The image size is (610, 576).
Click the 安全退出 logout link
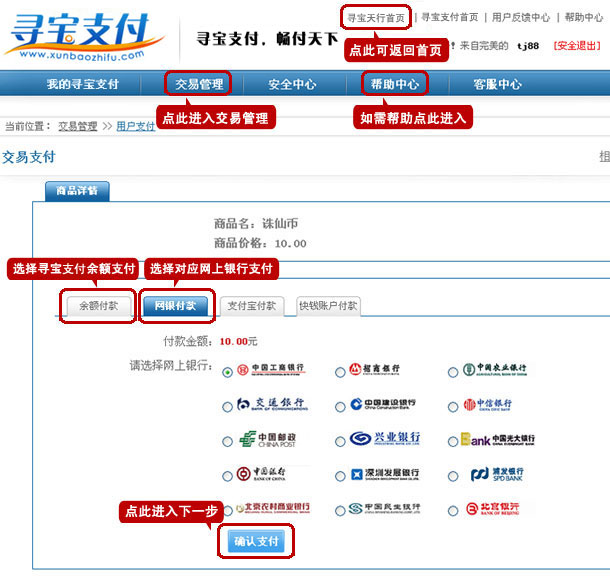pyautogui.click(x=578, y=46)
